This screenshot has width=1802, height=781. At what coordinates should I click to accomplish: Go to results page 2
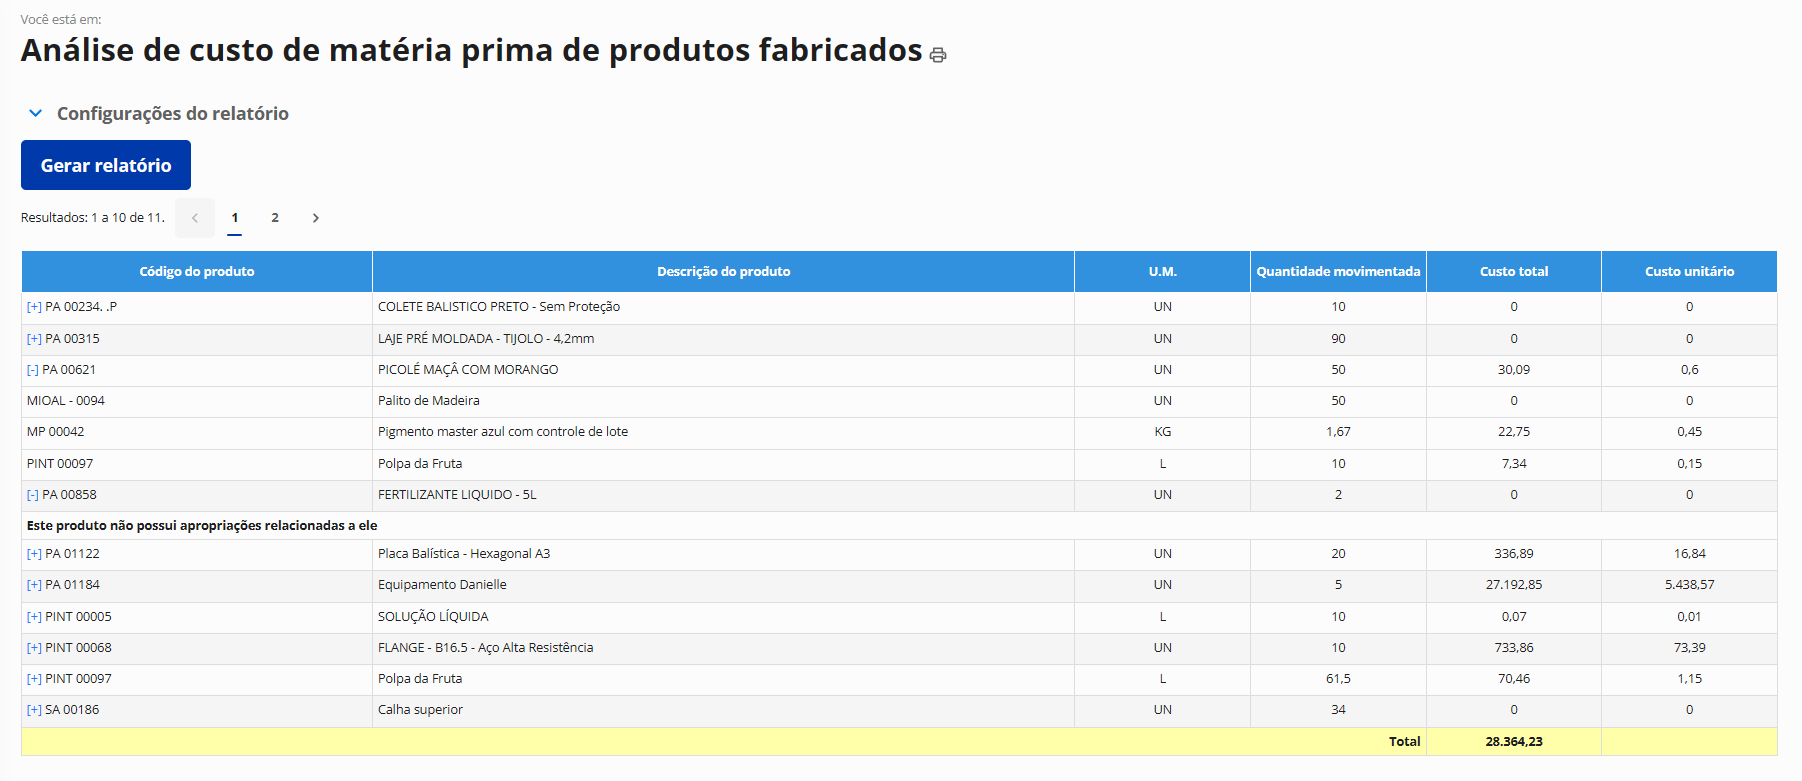pyautogui.click(x=275, y=218)
